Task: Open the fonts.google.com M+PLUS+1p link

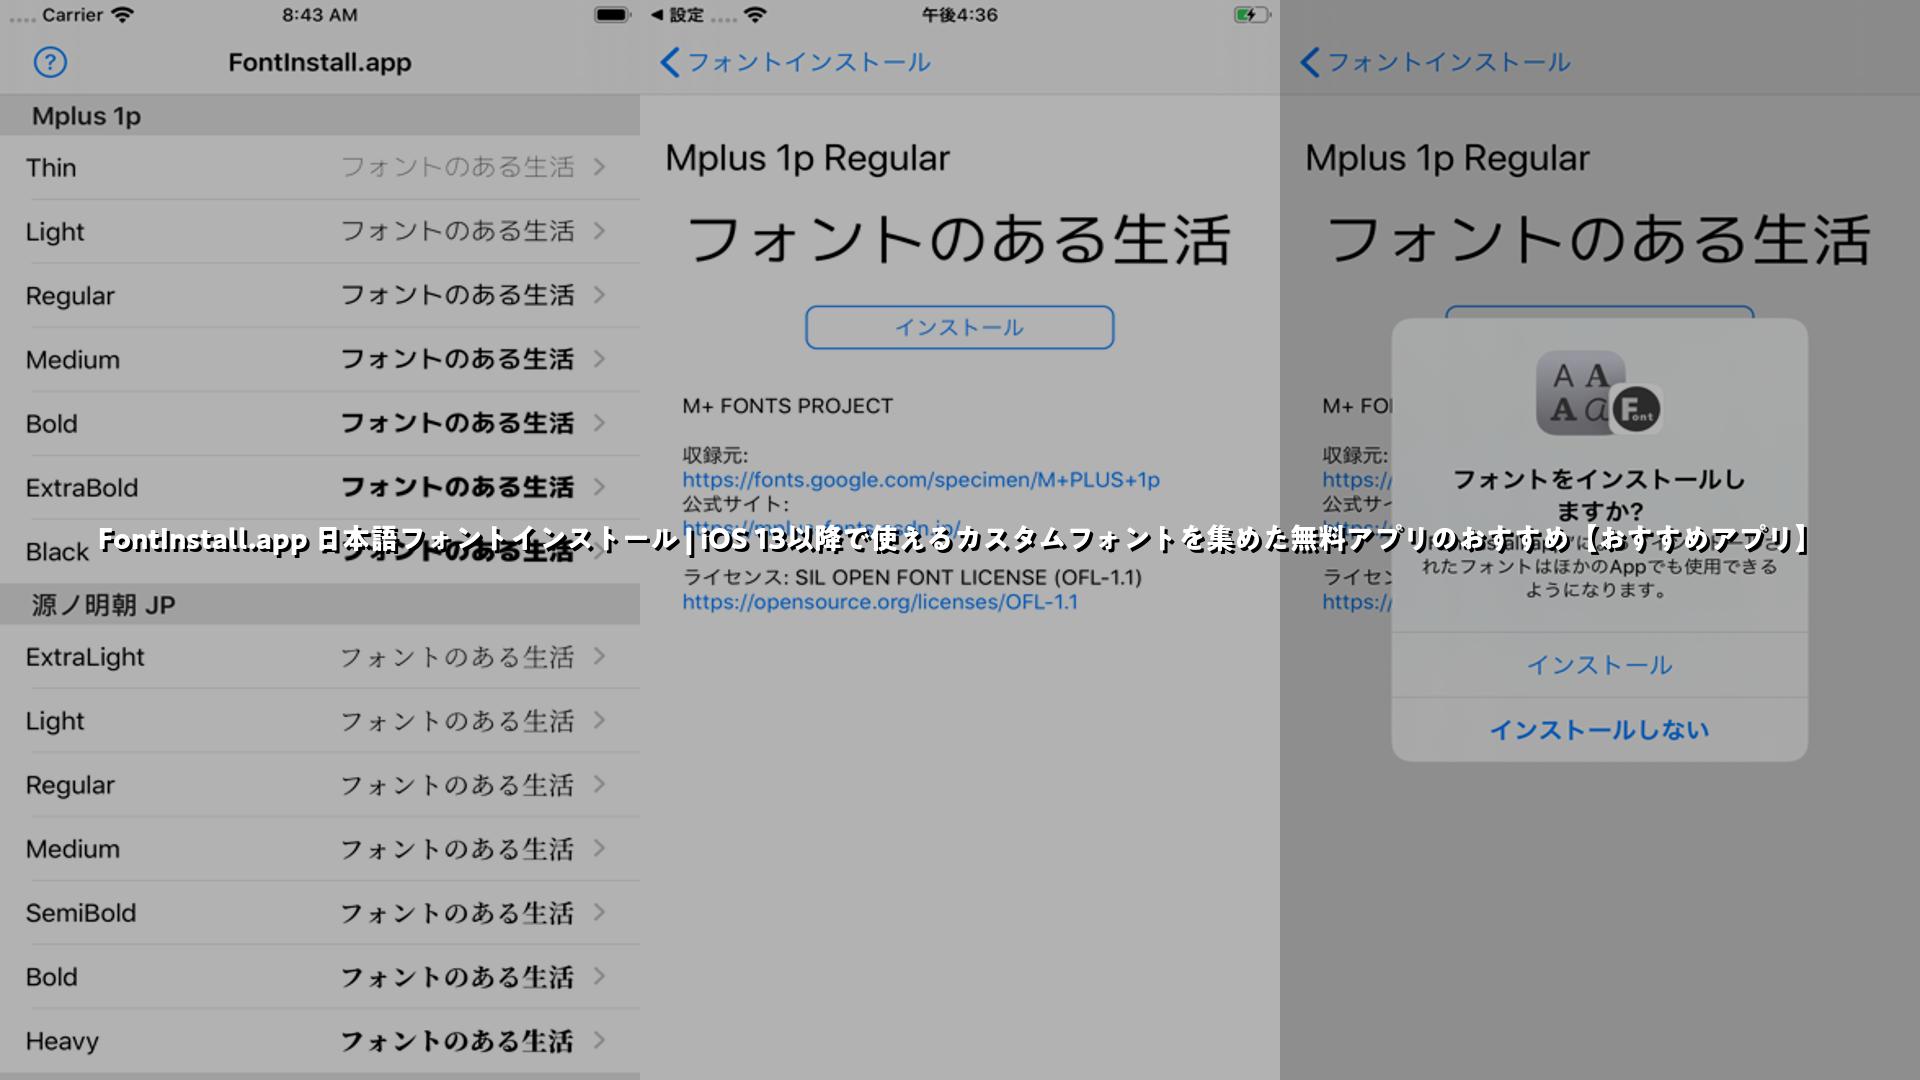Action: [x=921, y=480]
